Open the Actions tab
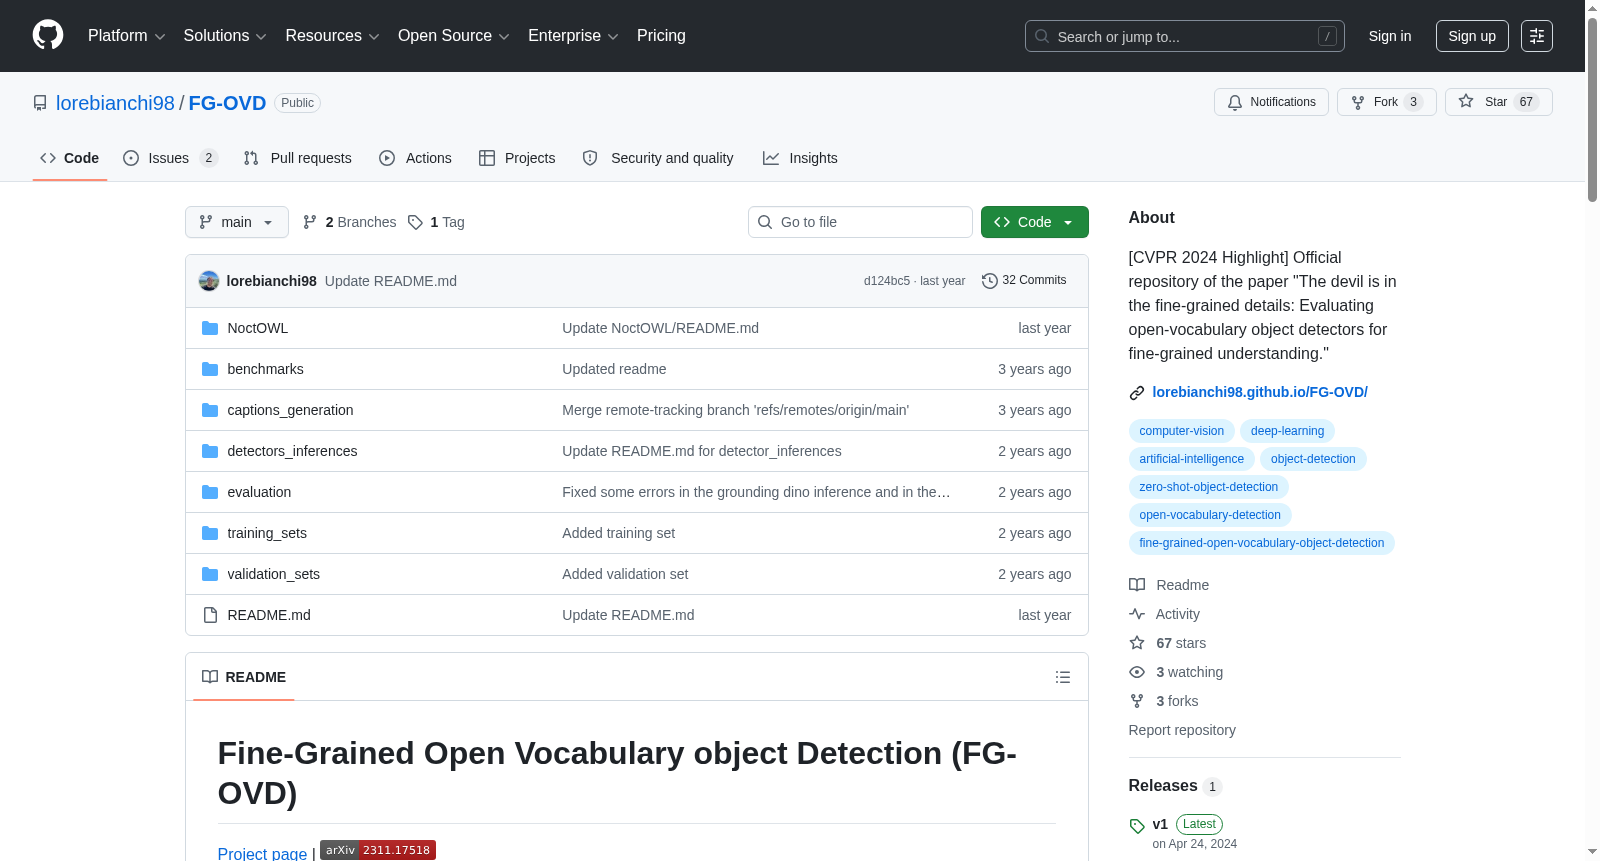Screen dimensions: 1600x861 coord(415,158)
